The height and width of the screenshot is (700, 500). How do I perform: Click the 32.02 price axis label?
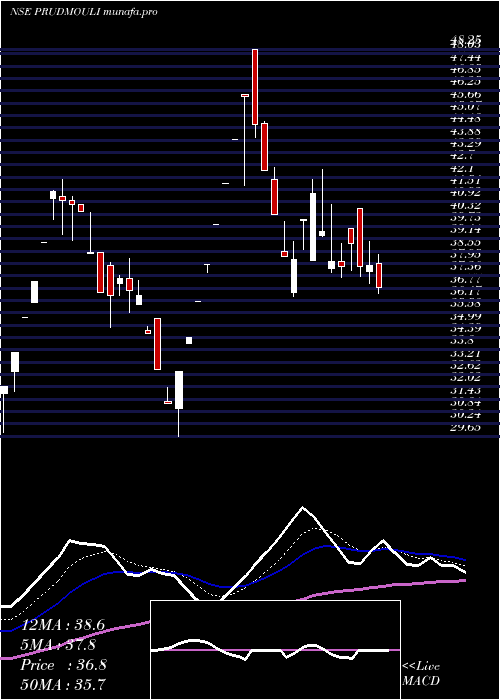[x=465, y=378]
